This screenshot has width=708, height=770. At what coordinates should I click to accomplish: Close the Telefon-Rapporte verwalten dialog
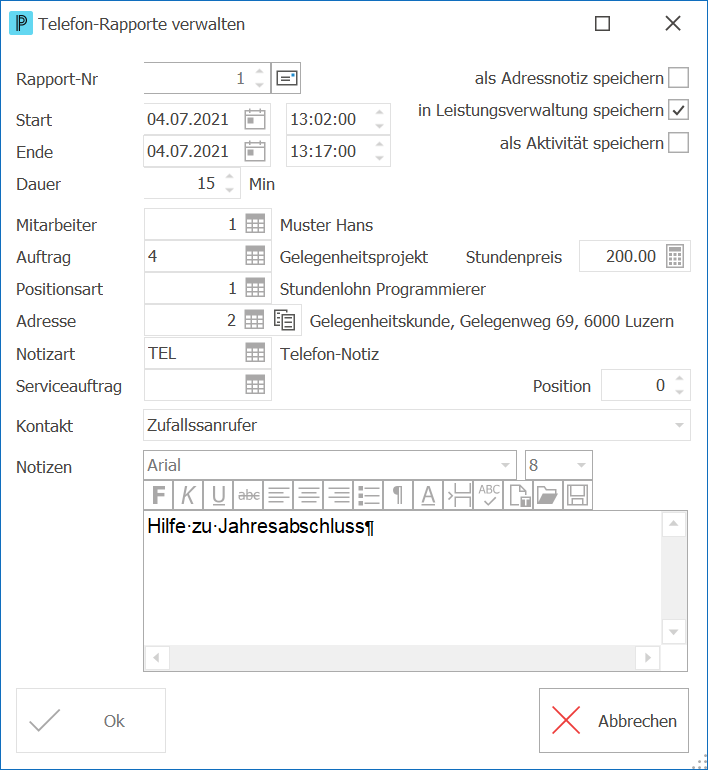(x=673, y=24)
